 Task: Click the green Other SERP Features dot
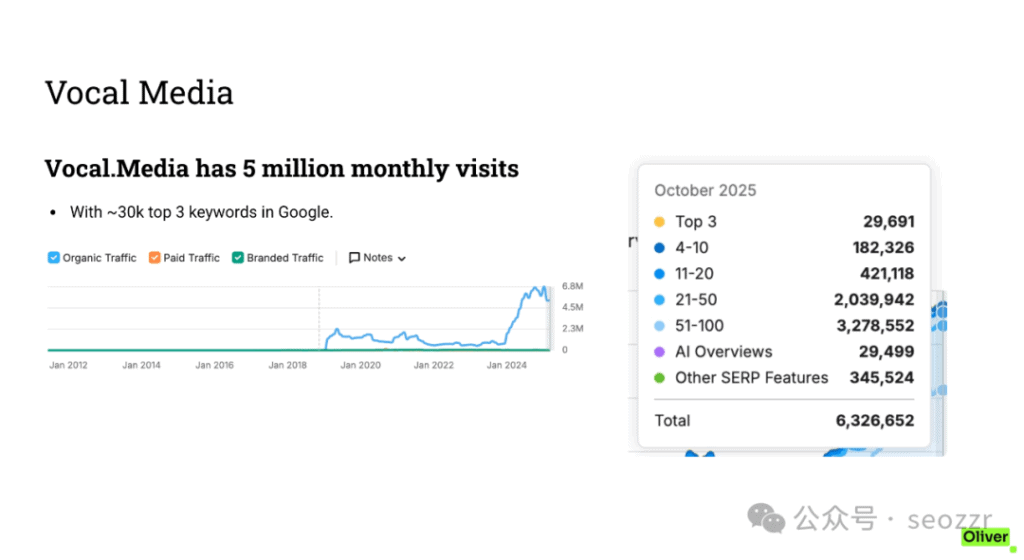(x=659, y=378)
